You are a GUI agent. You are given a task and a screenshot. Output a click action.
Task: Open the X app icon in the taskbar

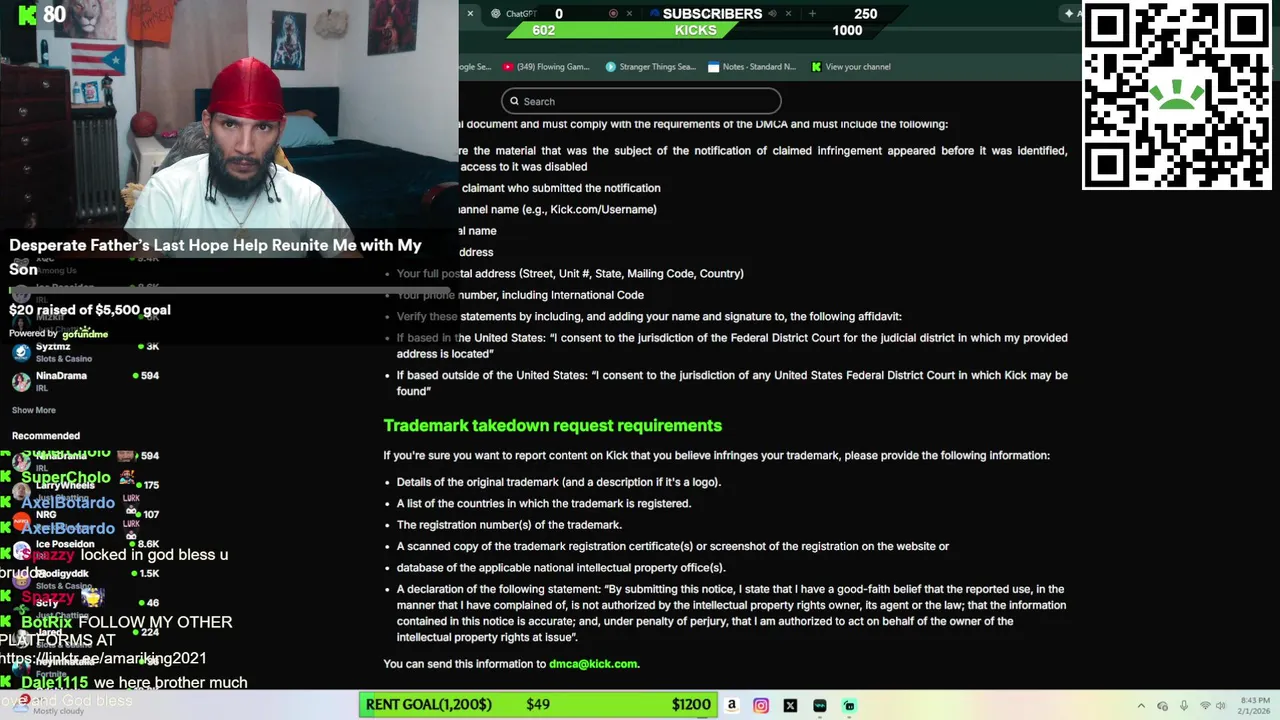tap(790, 705)
